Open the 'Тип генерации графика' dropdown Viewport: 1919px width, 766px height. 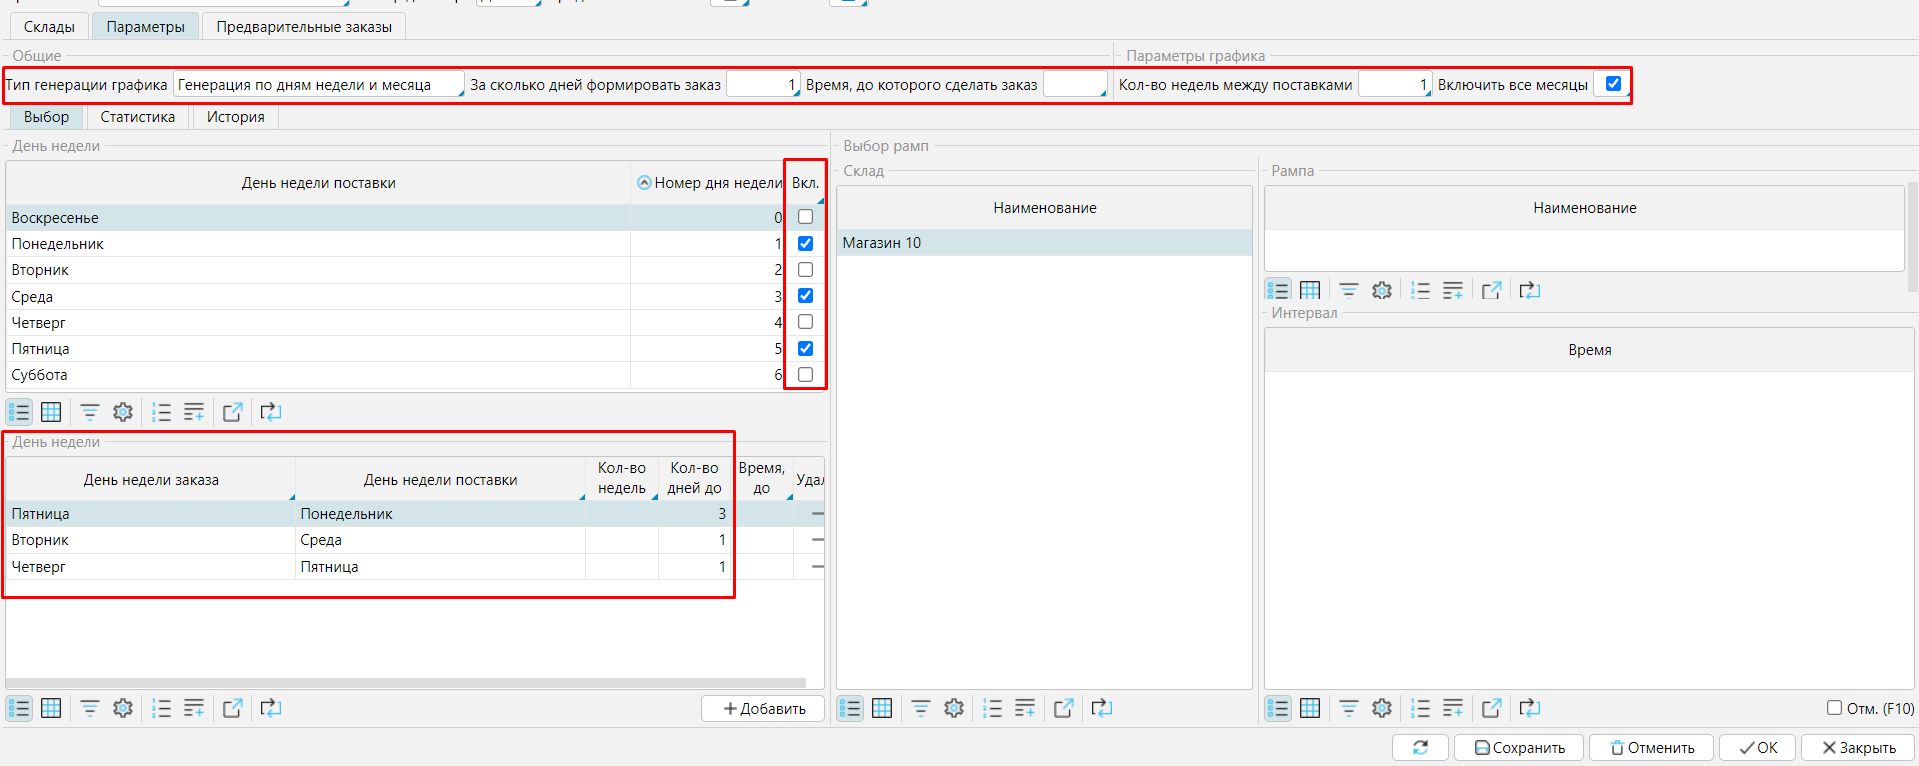(318, 85)
